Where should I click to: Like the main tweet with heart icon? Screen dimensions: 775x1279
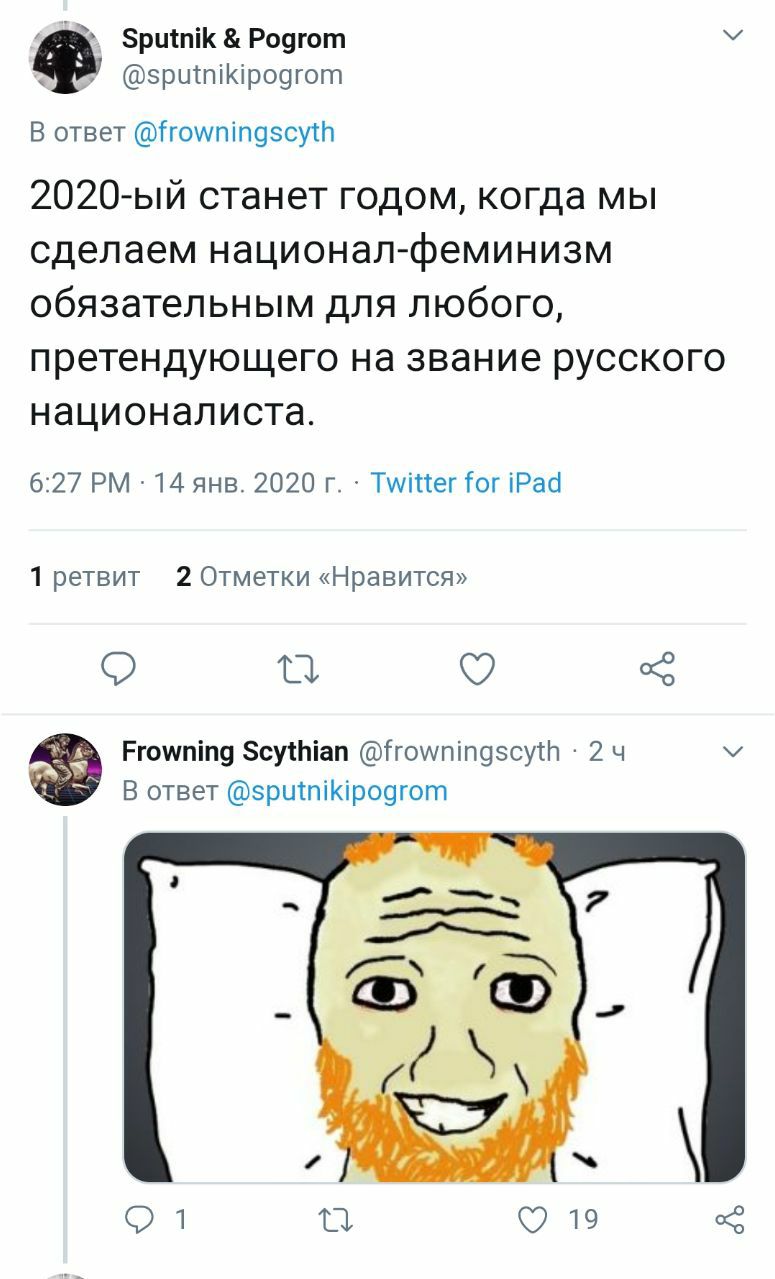[477, 669]
